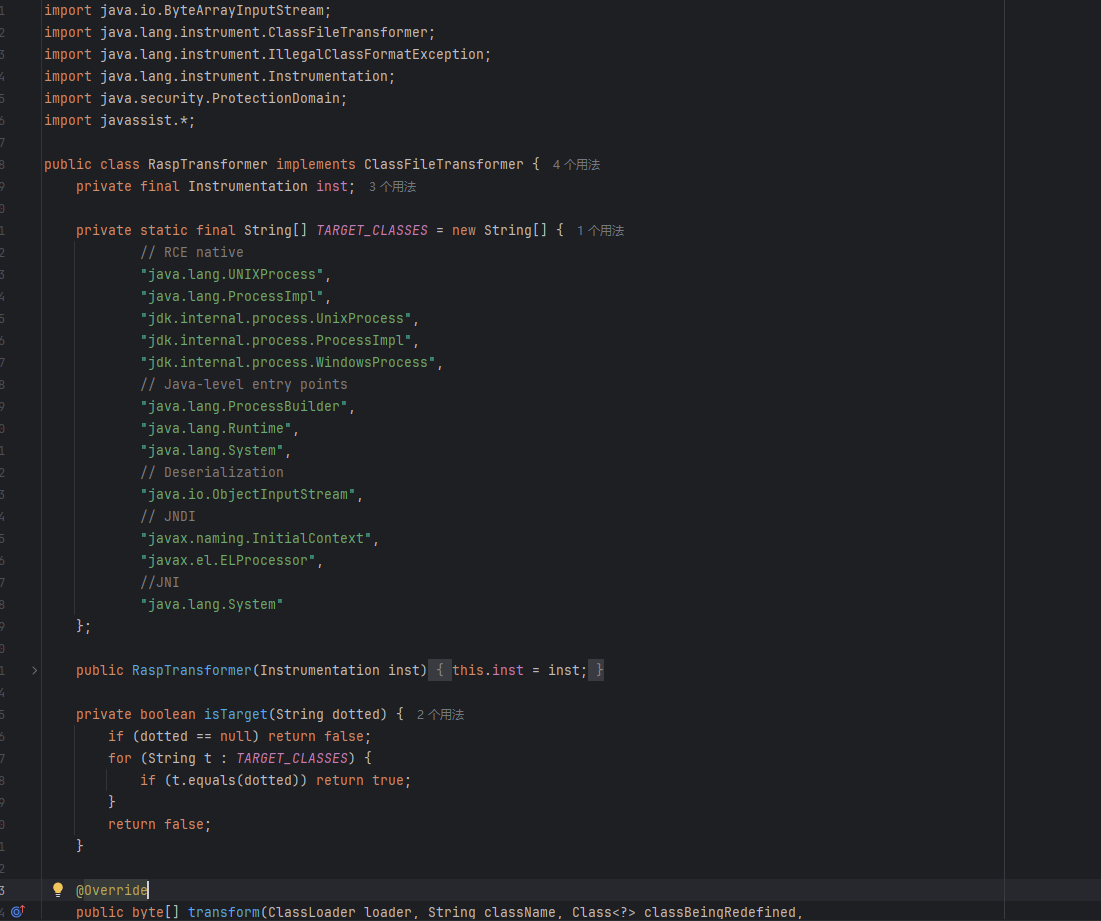Screen dimensions: 1101x921
Task: Expand the folded RaspTransformer constructor chevron
Action: pyautogui.click(x=34, y=670)
